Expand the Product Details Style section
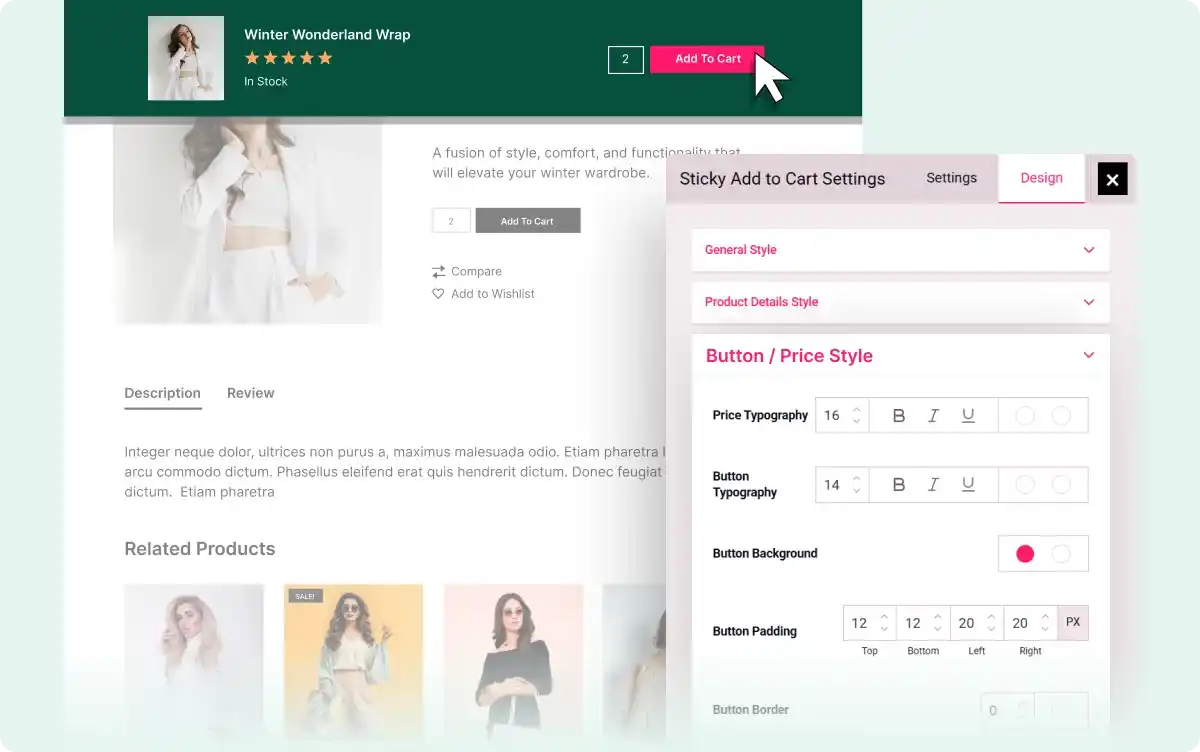1200x752 pixels. pos(1089,302)
